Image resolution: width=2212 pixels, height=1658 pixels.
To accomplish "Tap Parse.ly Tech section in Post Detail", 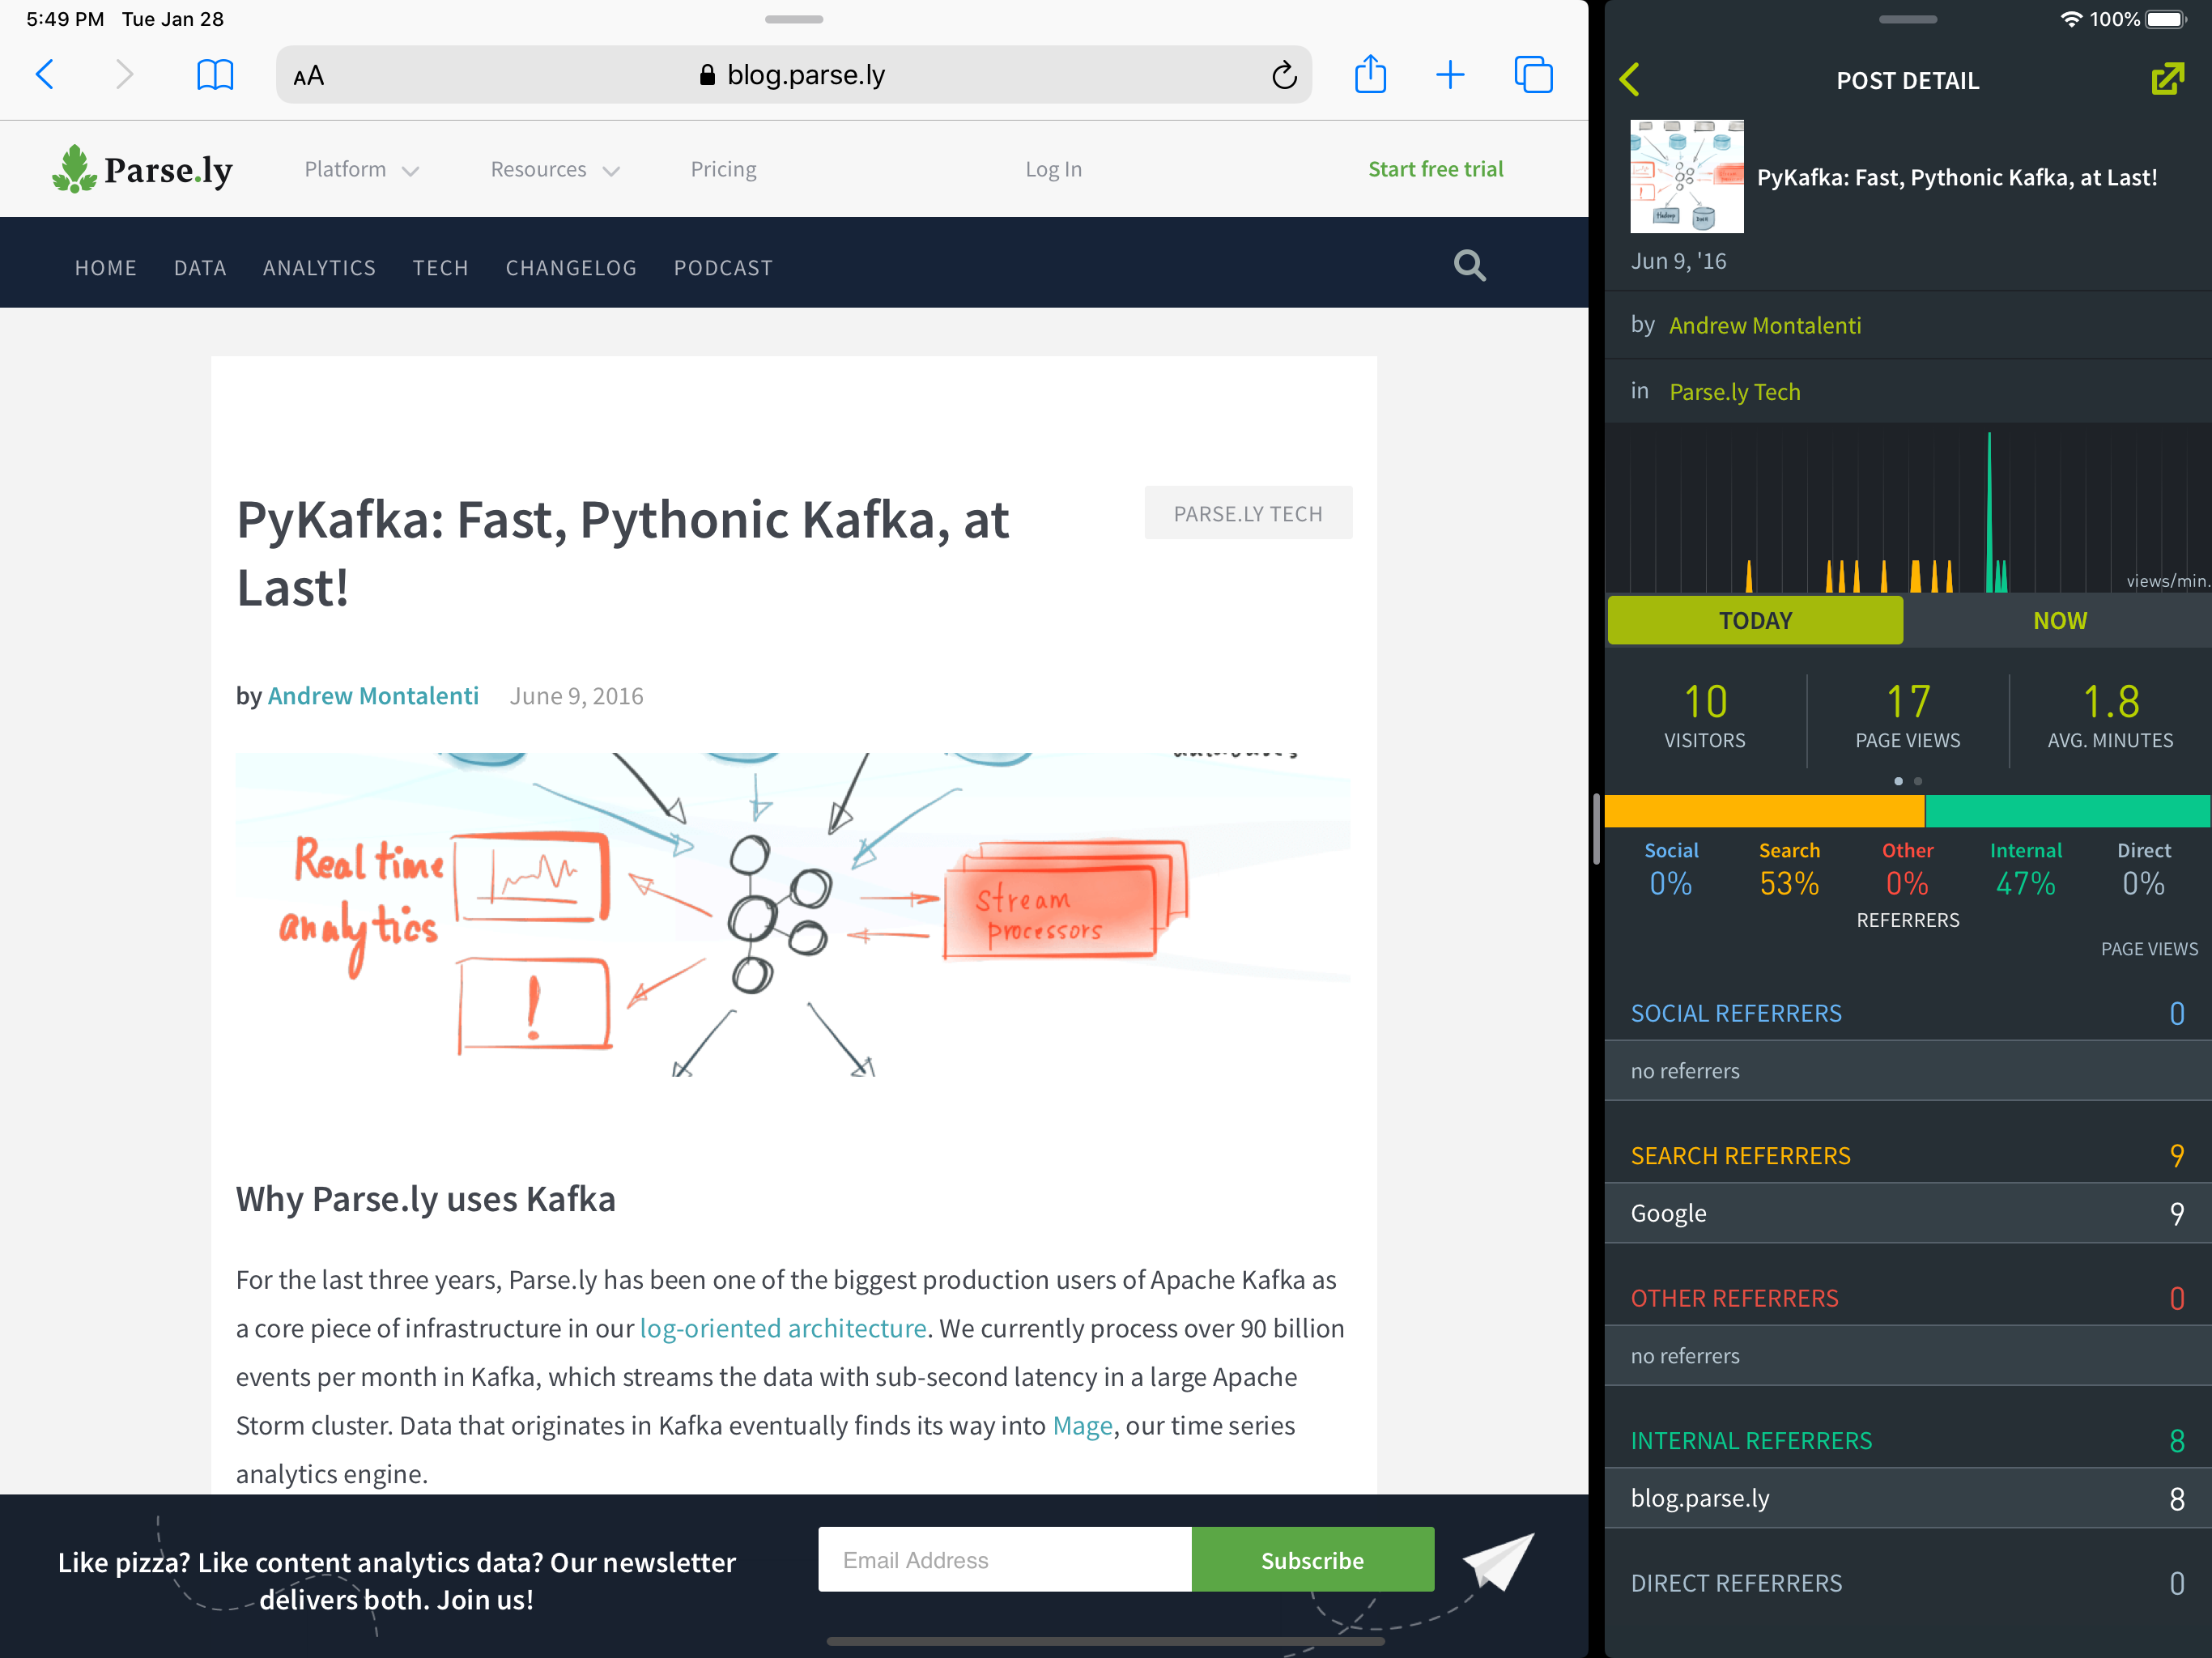I will coord(1735,392).
